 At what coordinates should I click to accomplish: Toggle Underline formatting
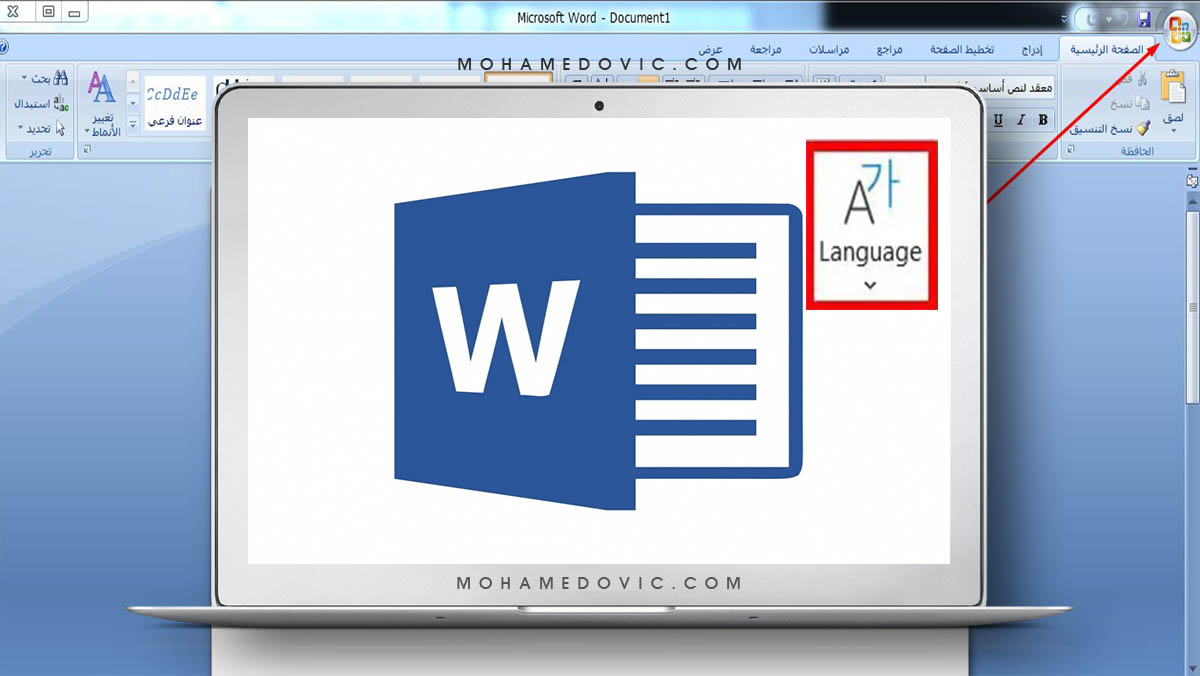pyautogui.click(x=999, y=120)
